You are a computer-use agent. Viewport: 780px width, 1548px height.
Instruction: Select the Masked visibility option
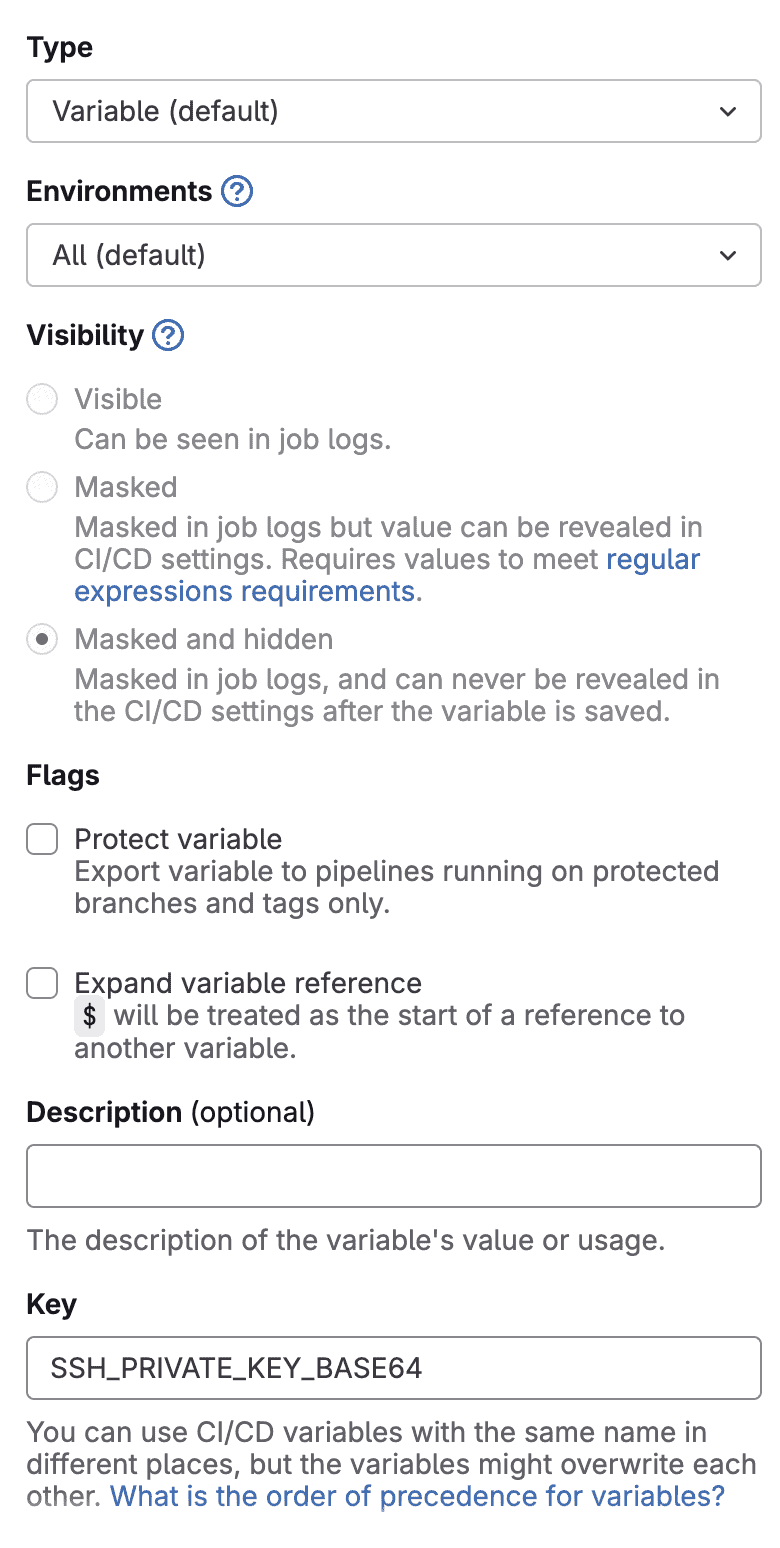tap(42, 487)
